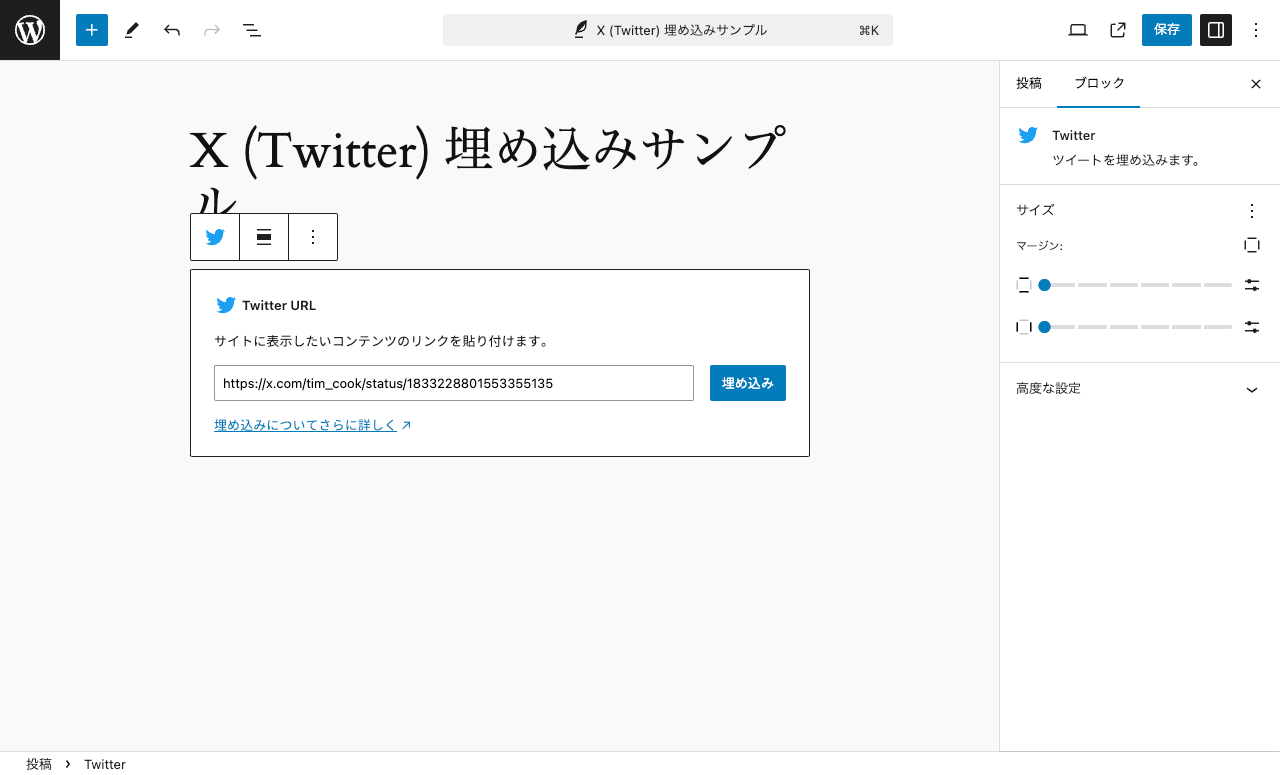Image resolution: width=1280 pixels, height=775 pixels.
Task: Click the マージン: label
Action: (1039, 246)
